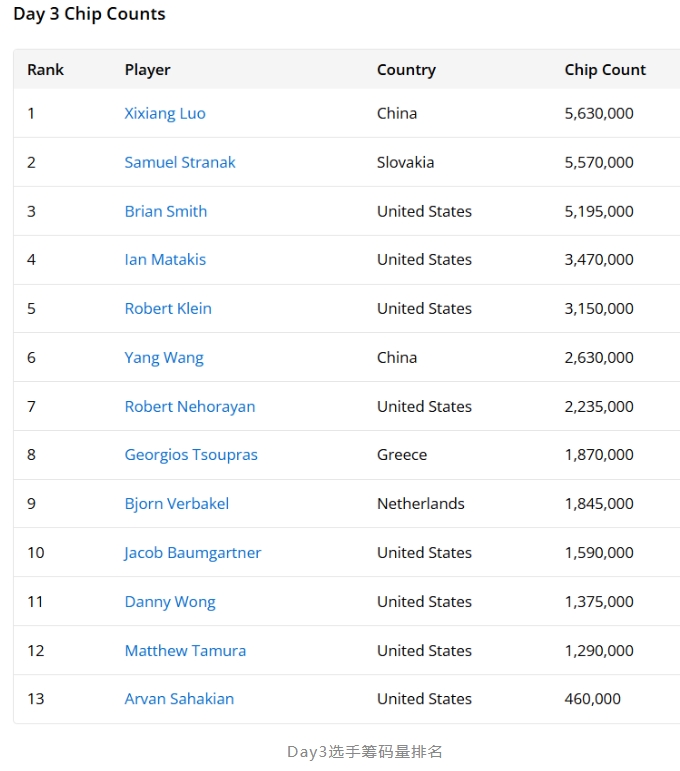Screen dimensions: 680x771
Task: Click the Jacob Baumgartner link
Action: (193, 552)
